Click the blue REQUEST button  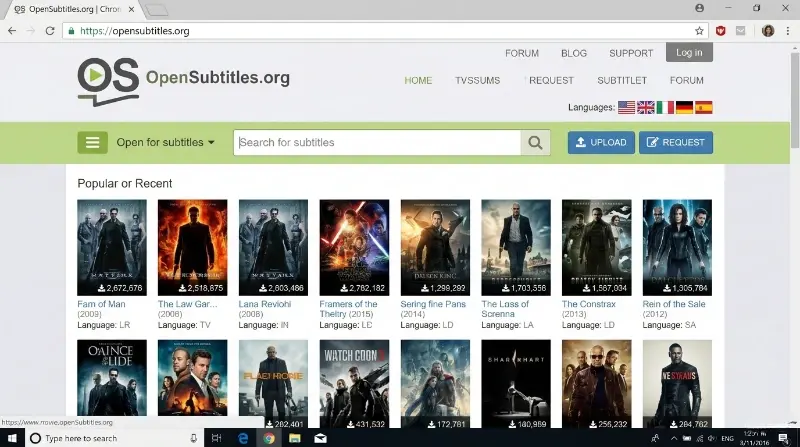(676, 142)
